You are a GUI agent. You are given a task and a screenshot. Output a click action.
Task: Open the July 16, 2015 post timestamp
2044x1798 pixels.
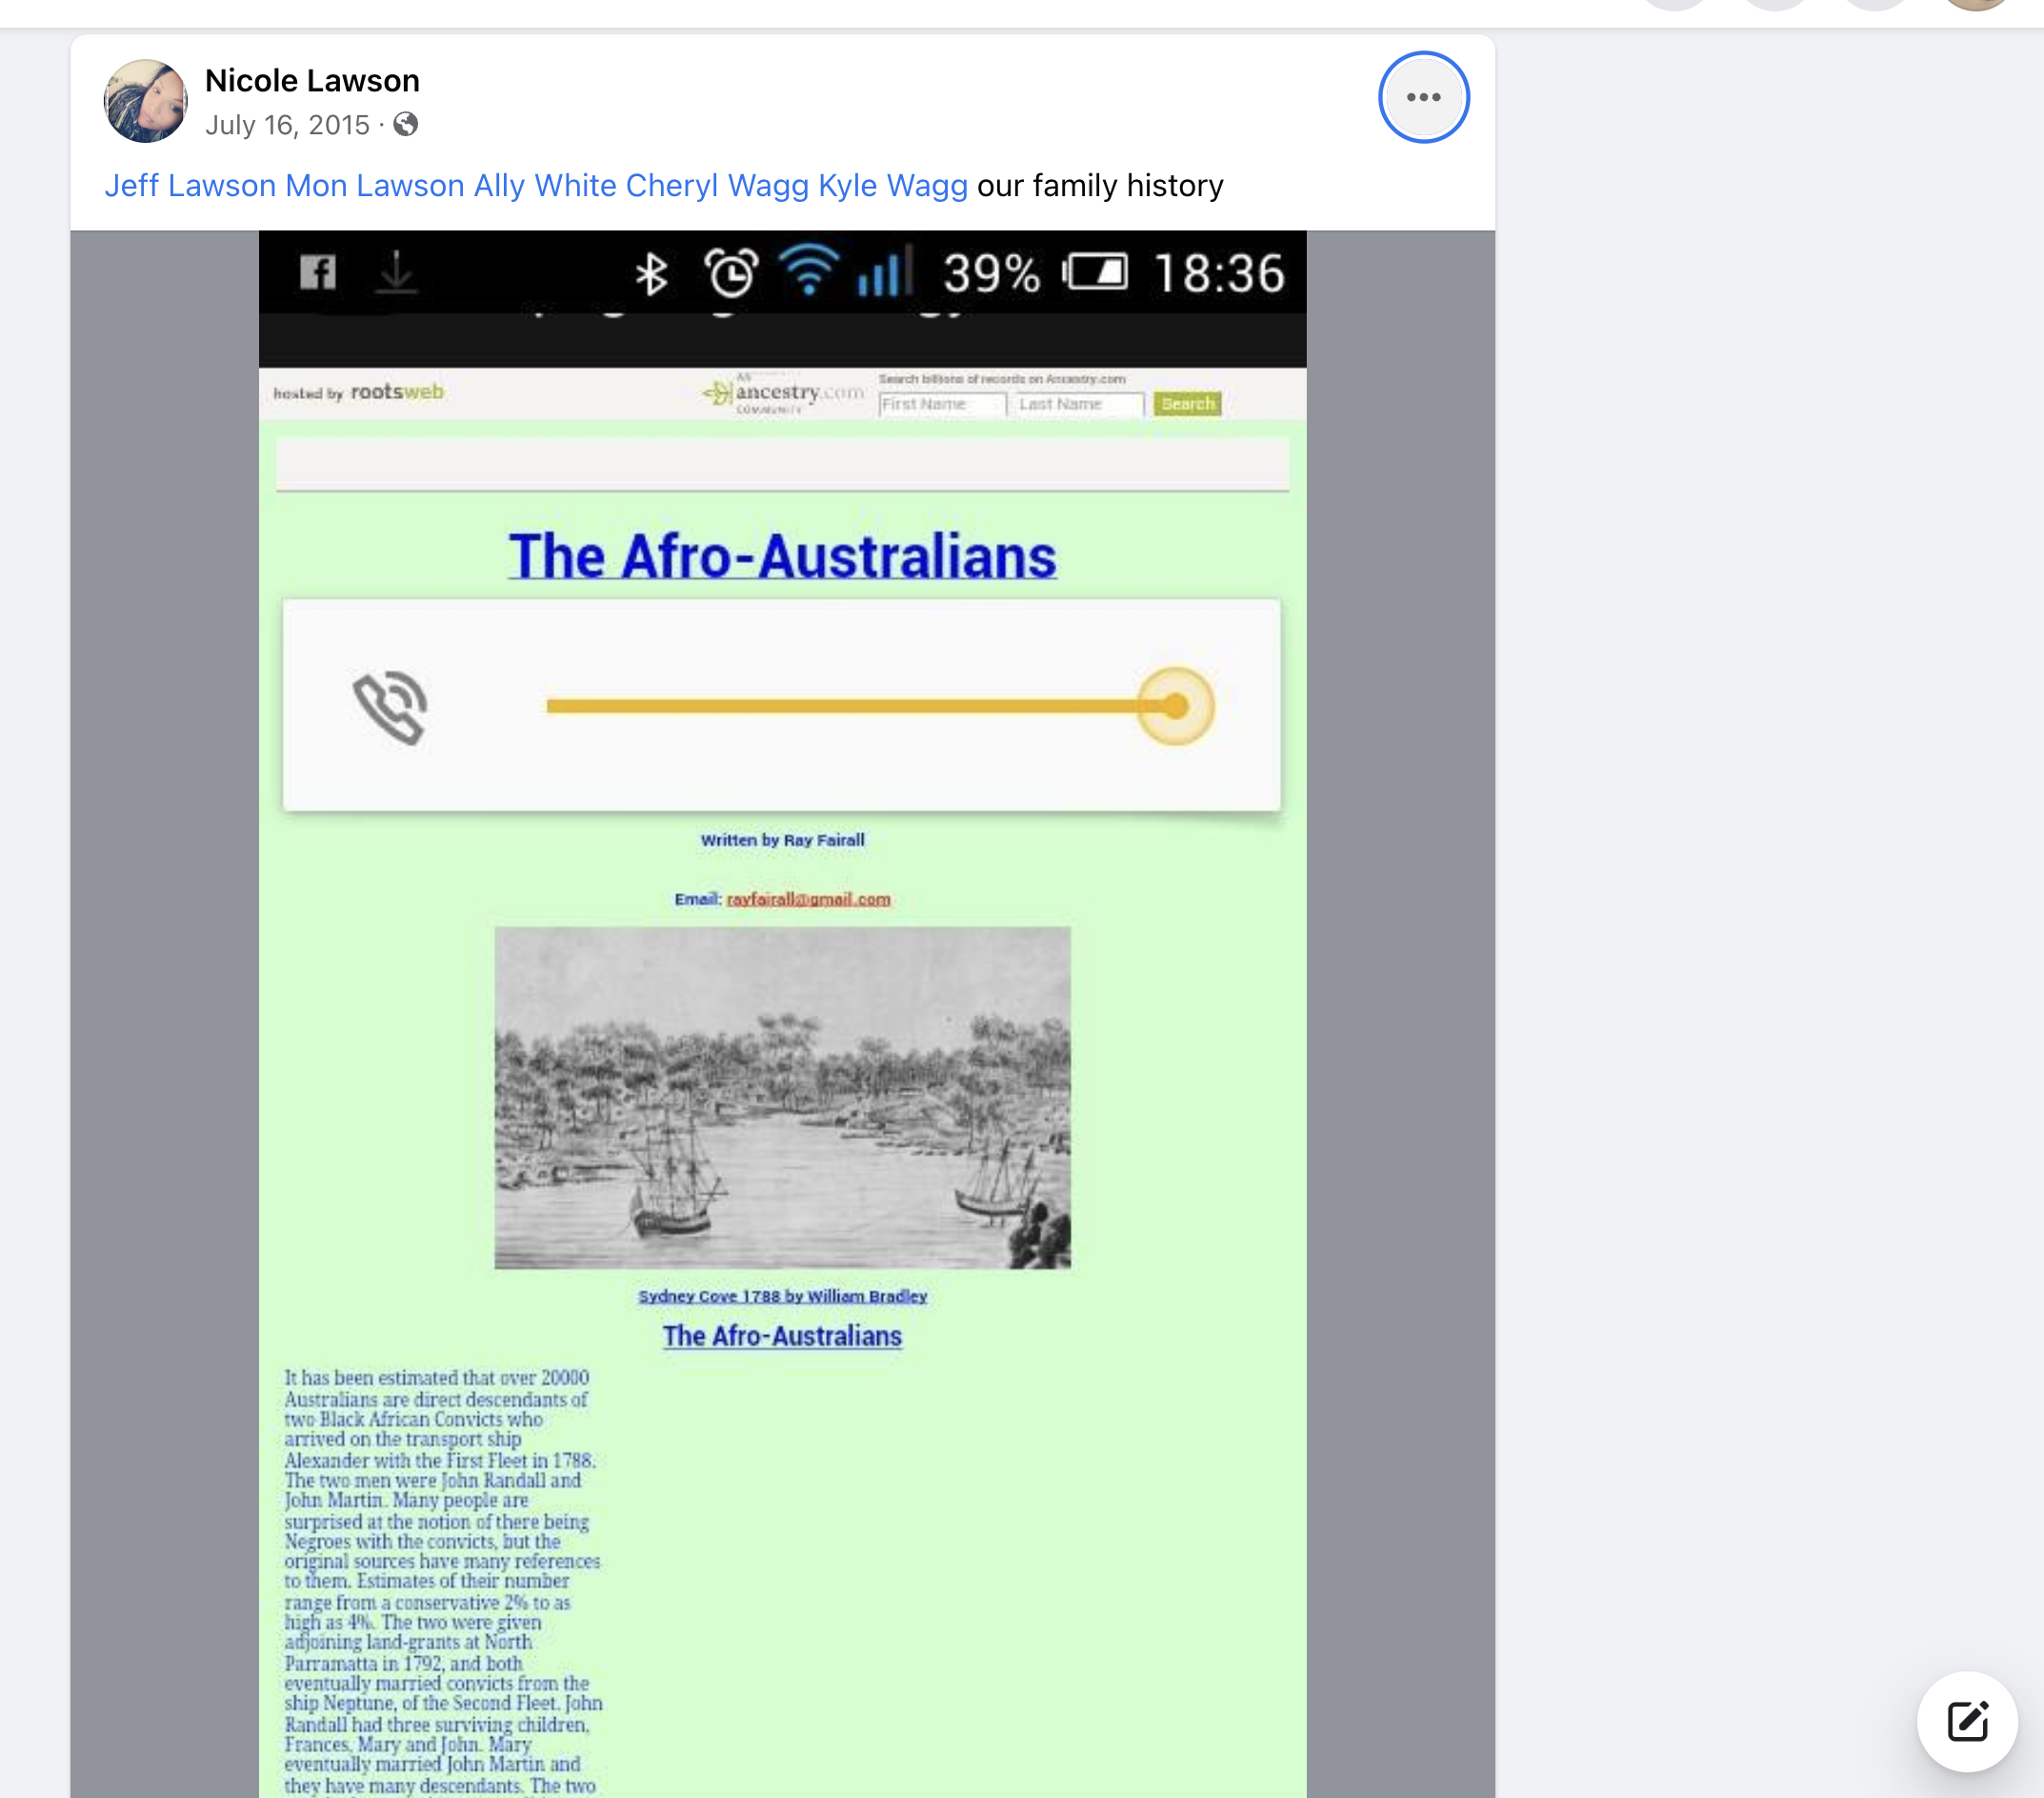(x=287, y=125)
